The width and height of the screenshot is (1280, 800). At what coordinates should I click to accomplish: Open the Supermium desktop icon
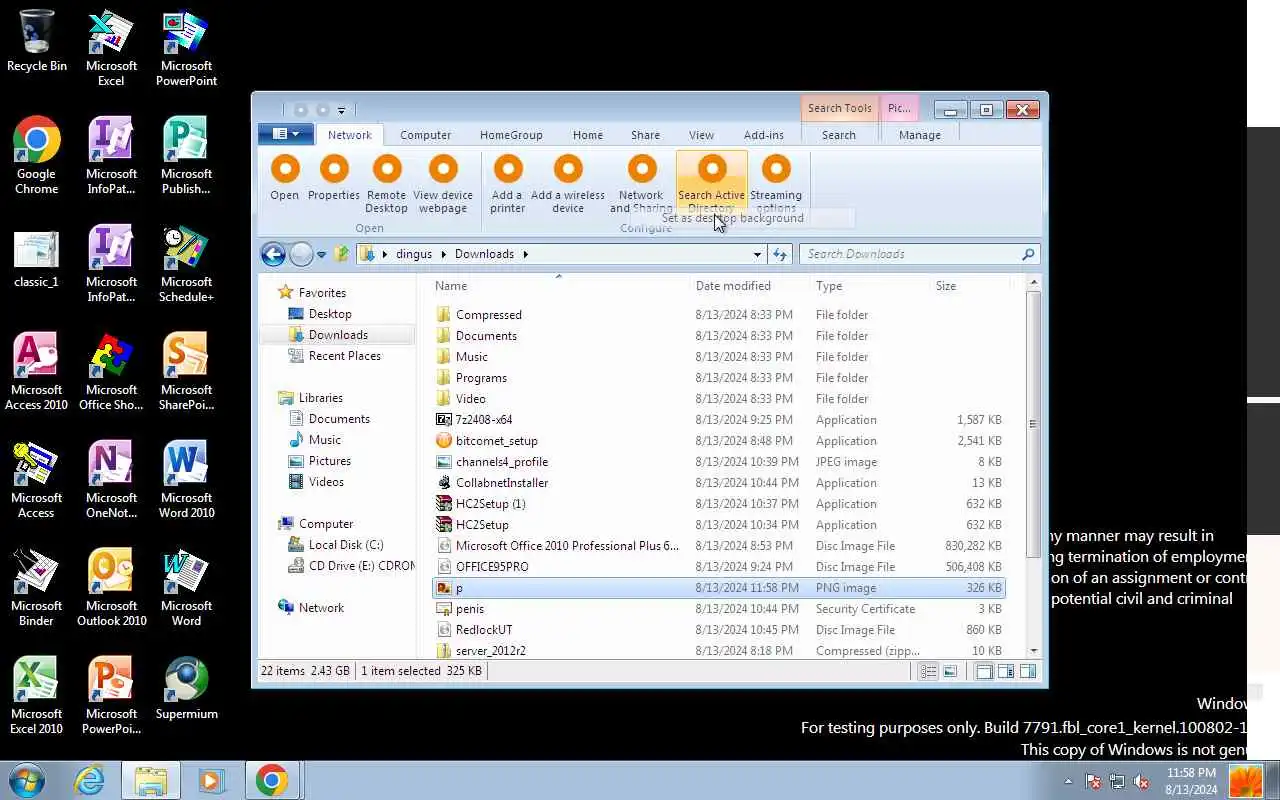pyautogui.click(x=186, y=688)
